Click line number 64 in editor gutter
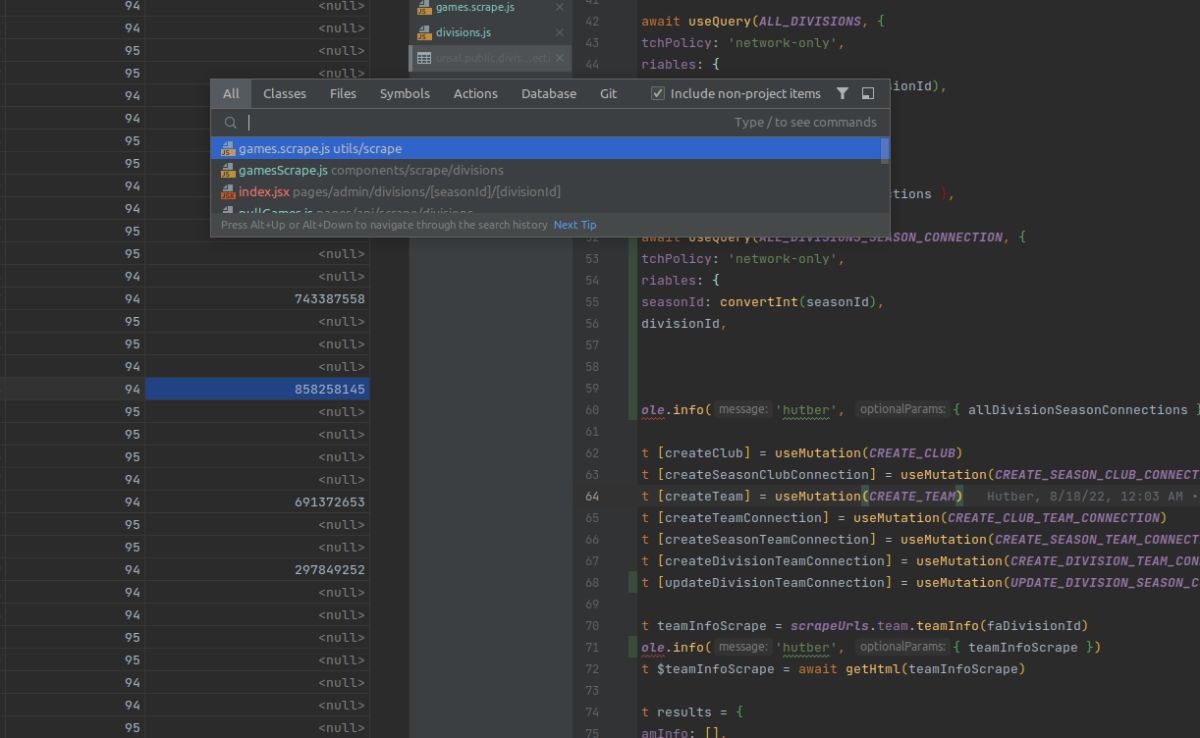 click(x=592, y=496)
